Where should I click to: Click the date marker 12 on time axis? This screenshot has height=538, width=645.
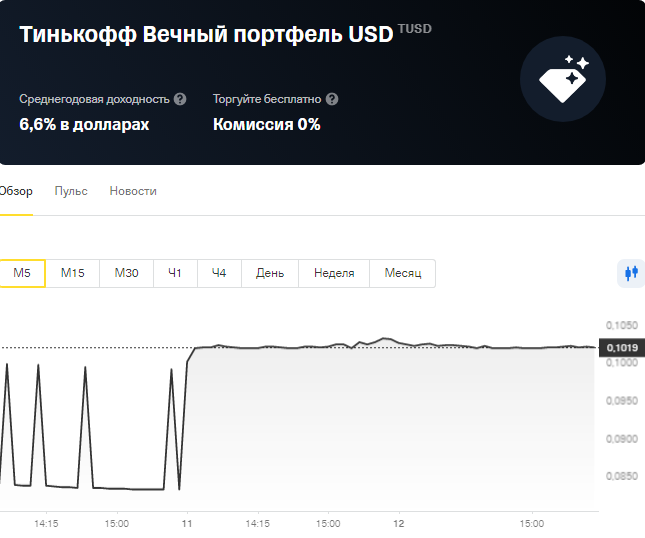click(x=399, y=524)
